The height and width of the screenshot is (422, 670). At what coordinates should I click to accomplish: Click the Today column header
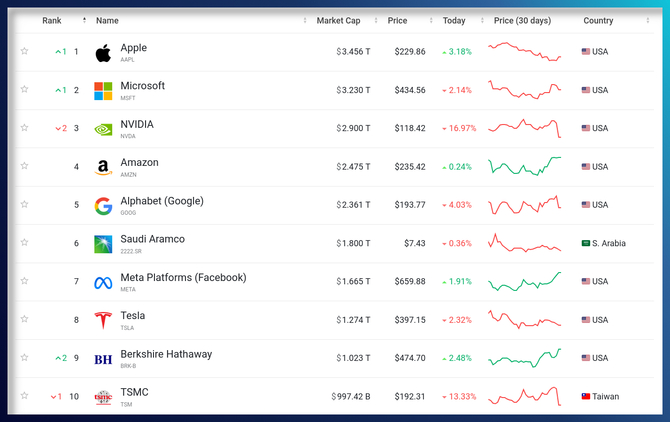click(x=454, y=21)
